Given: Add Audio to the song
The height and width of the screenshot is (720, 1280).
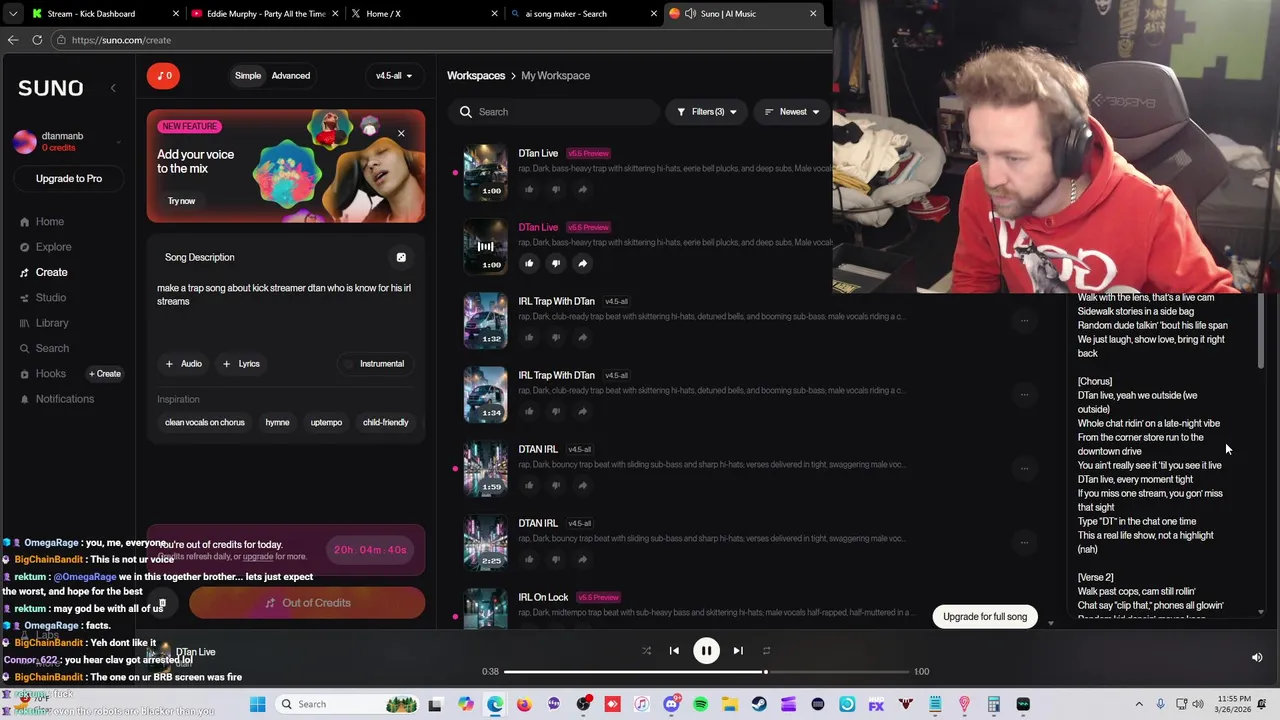Looking at the screenshot, I should click(184, 364).
